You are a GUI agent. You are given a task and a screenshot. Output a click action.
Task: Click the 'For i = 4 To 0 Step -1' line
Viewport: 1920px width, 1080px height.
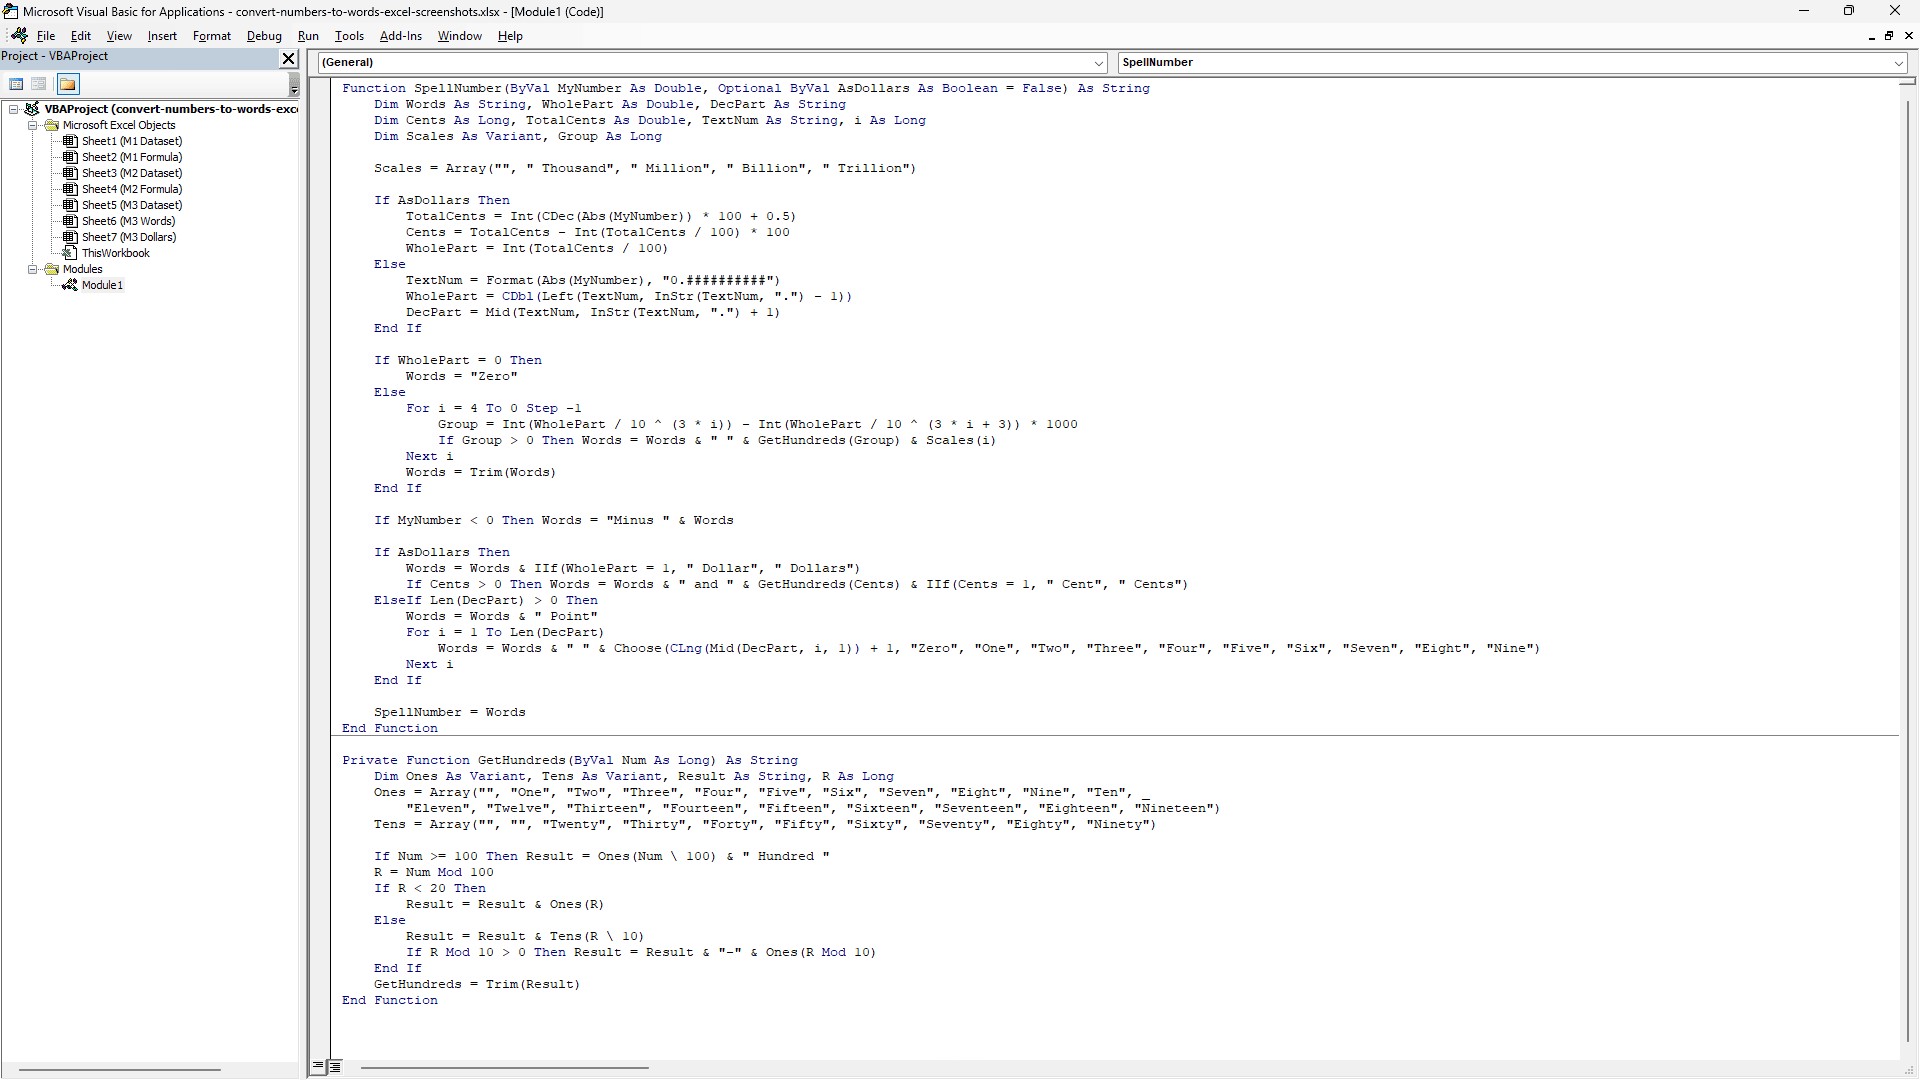[x=493, y=408]
